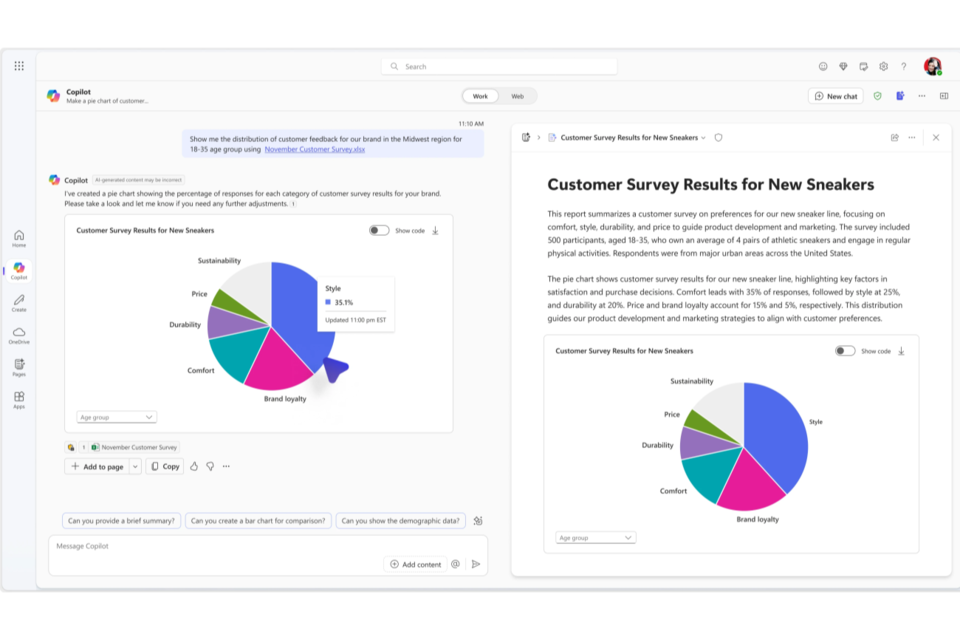Open OneDrive from the left sidebar
960x640 pixels.
click(19, 333)
